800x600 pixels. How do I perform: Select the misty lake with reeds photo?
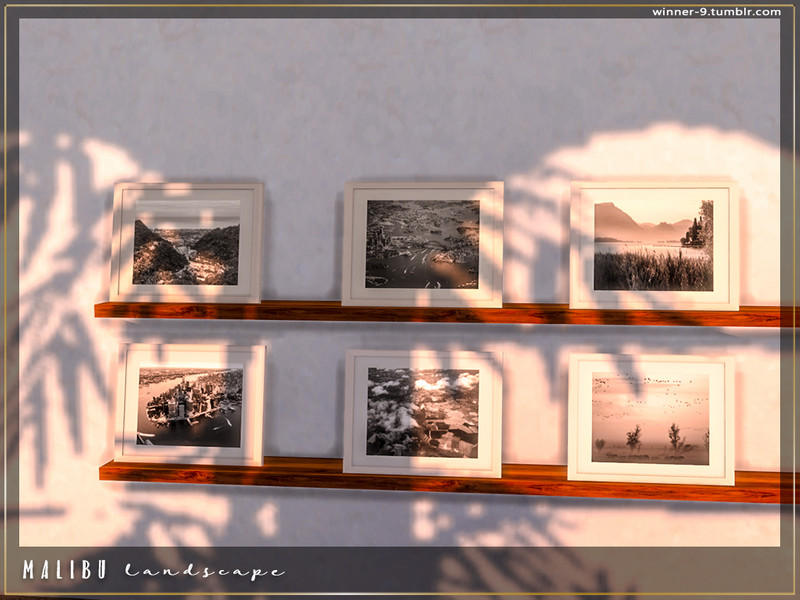pos(654,245)
